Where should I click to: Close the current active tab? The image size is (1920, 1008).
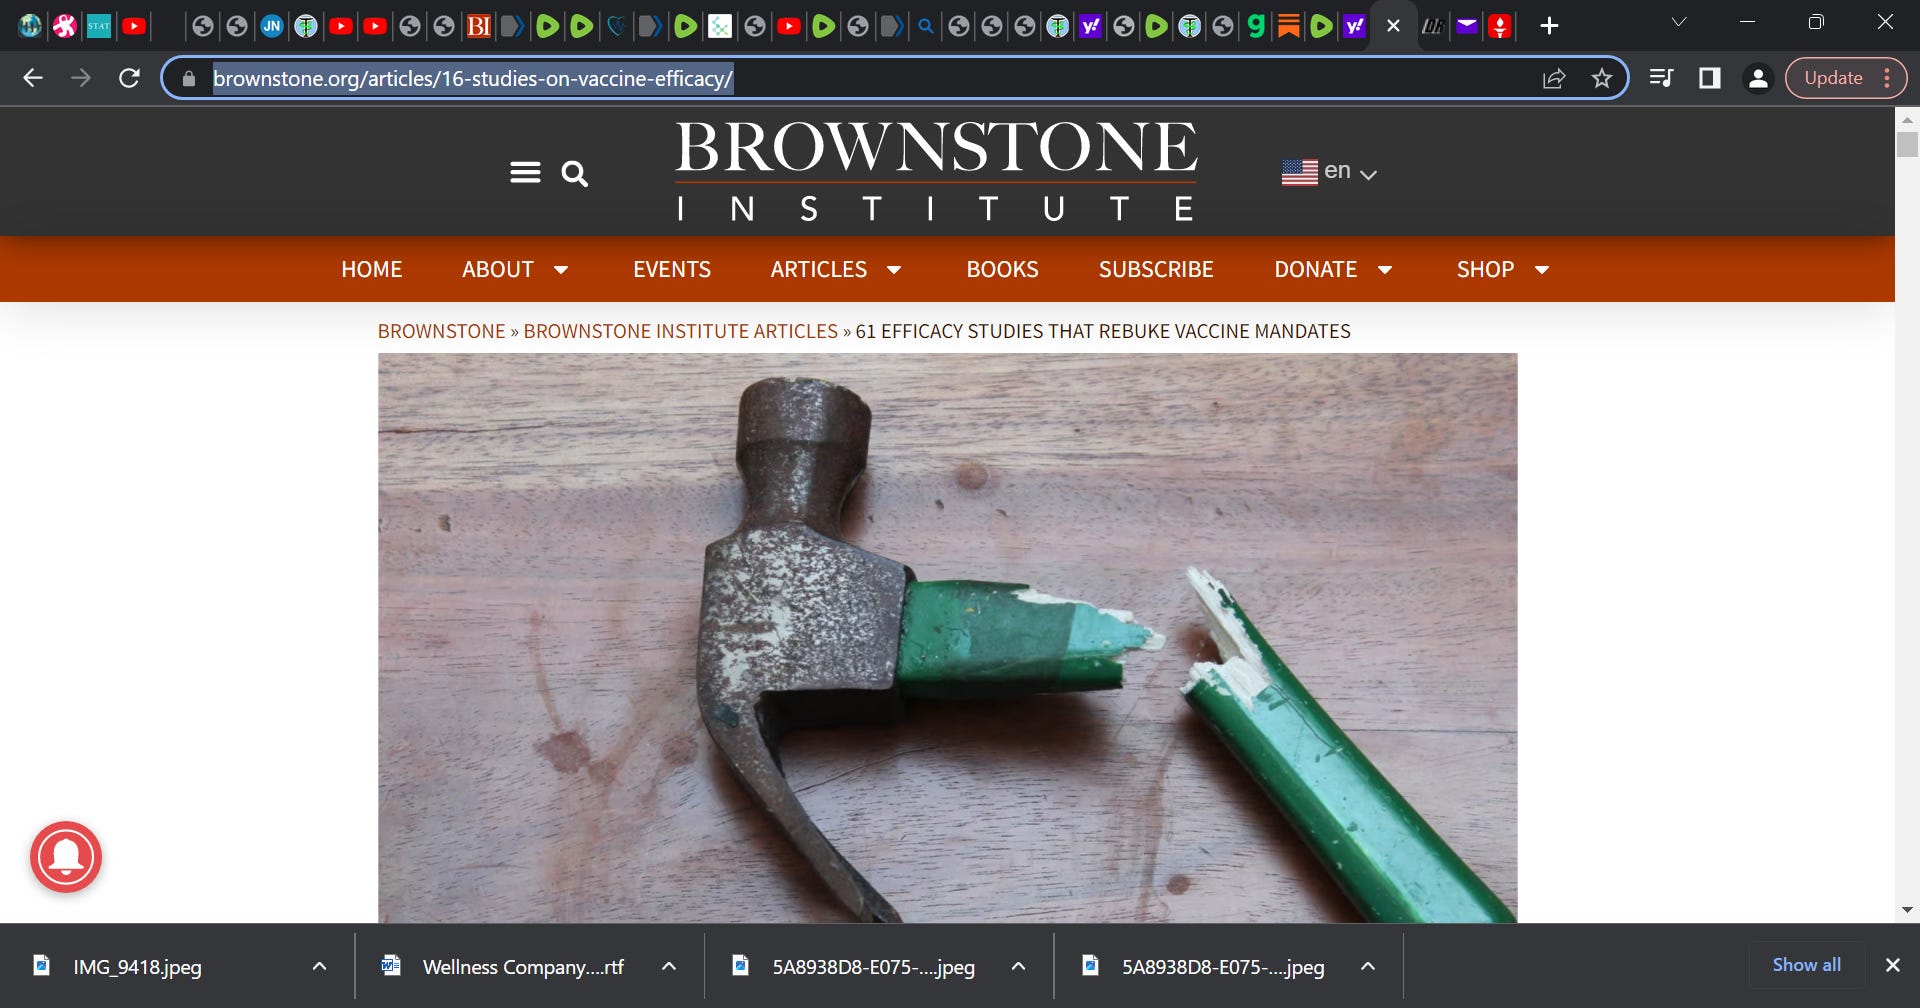pyautogui.click(x=1393, y=26)
